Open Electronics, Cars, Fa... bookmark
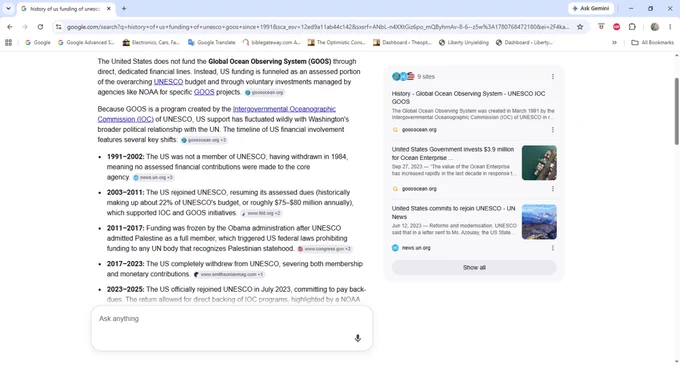Image resolution: width=680 pixels, height=366 pixels. point(151,42)
